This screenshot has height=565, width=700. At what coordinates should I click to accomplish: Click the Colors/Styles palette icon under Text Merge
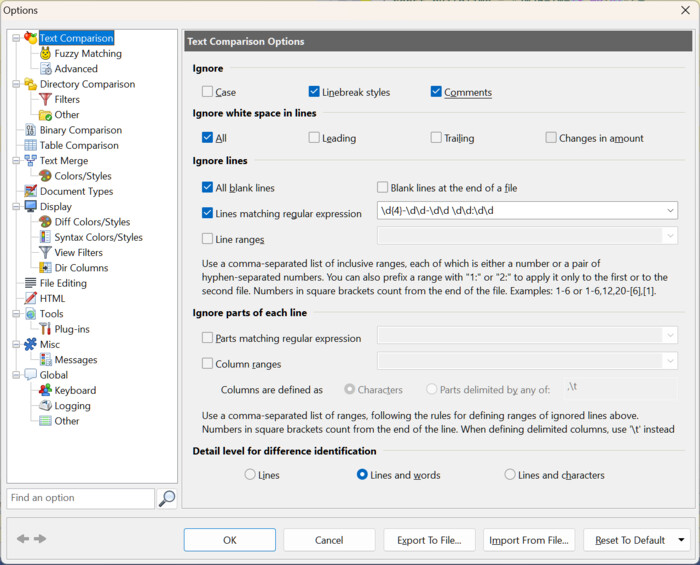pos(45,176)
